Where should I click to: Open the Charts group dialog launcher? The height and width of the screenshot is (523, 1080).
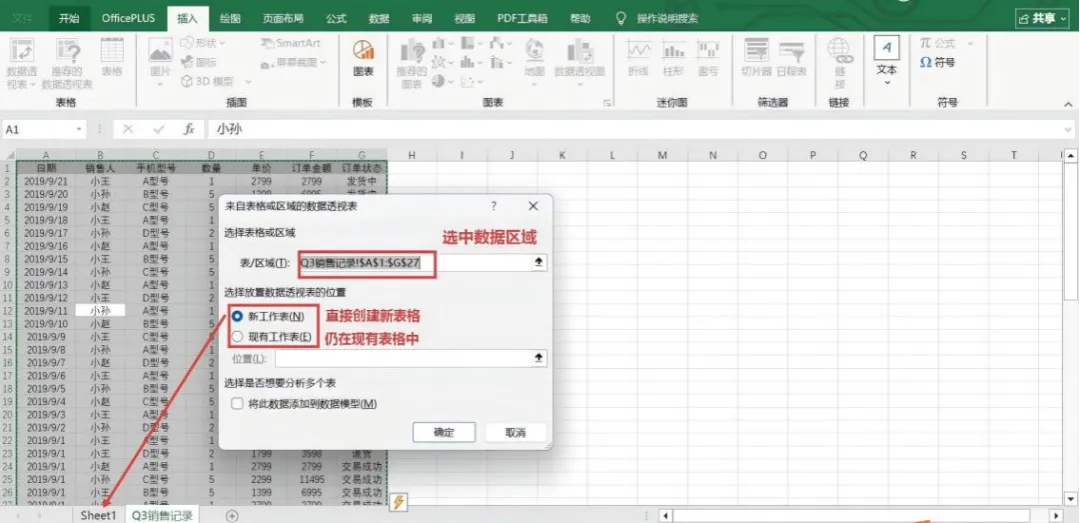[608, 103]
